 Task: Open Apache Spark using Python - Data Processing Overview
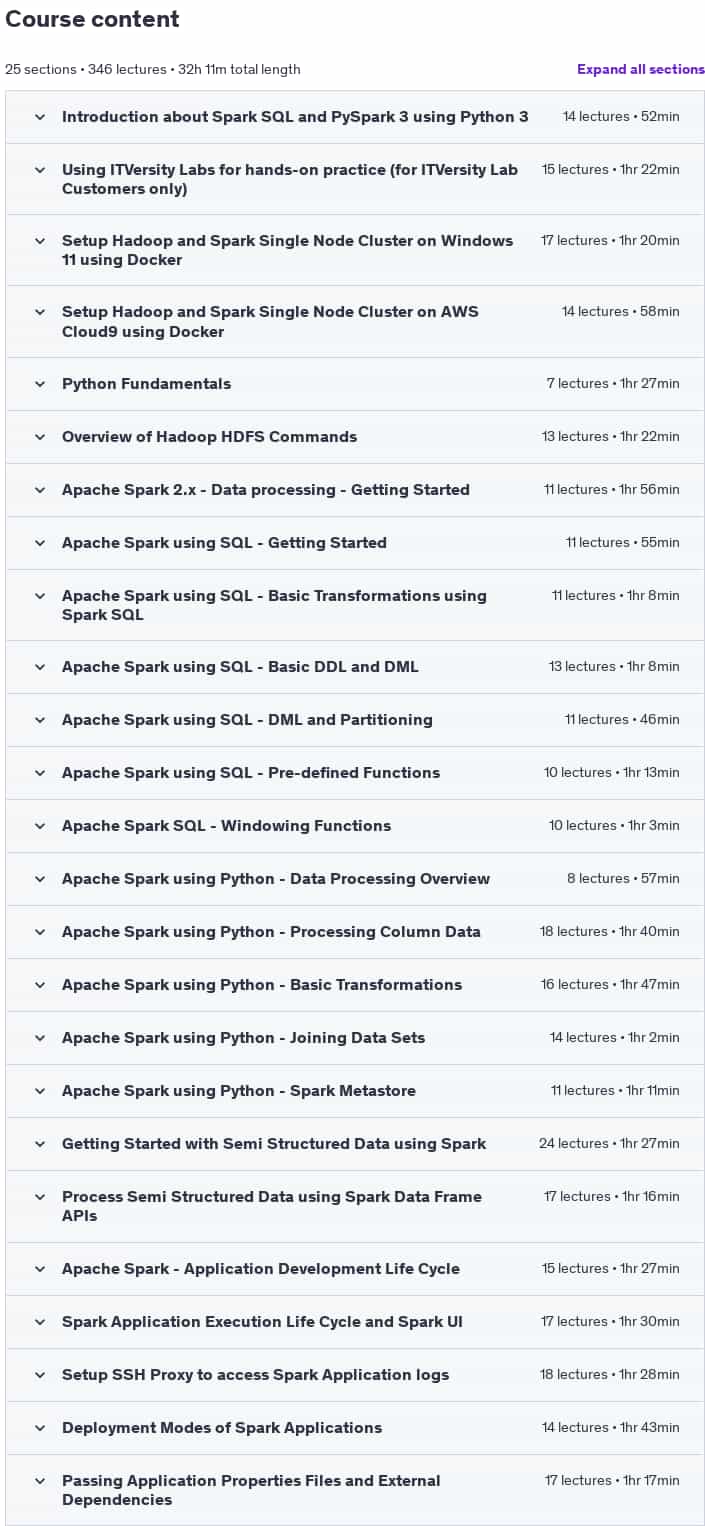pos(276,879)
